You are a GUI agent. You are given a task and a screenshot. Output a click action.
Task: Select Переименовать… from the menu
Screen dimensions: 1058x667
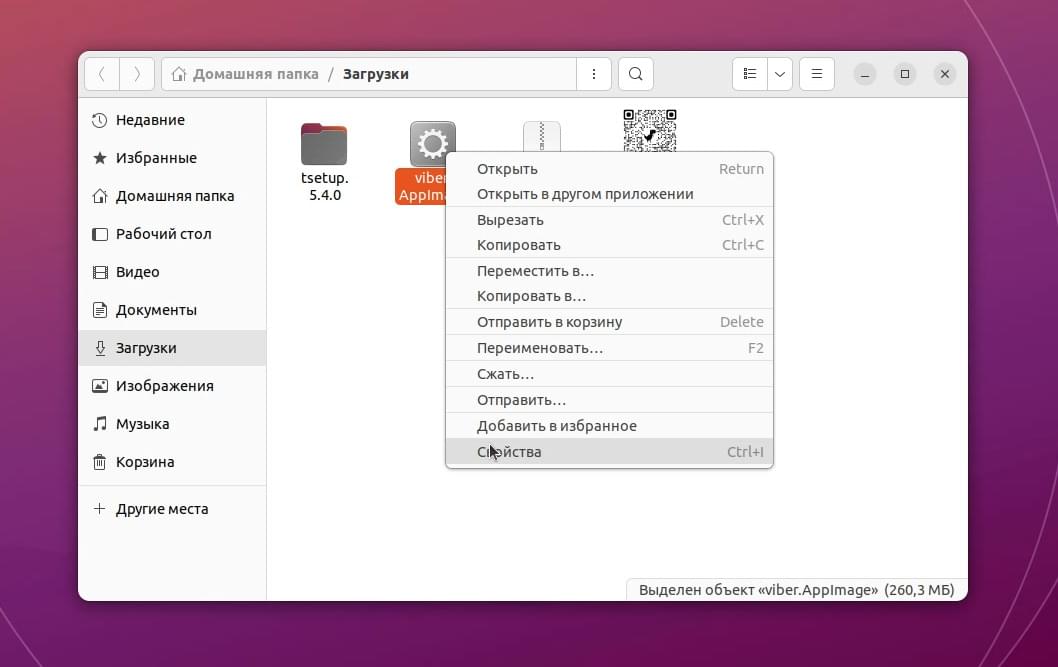[609, 348]
